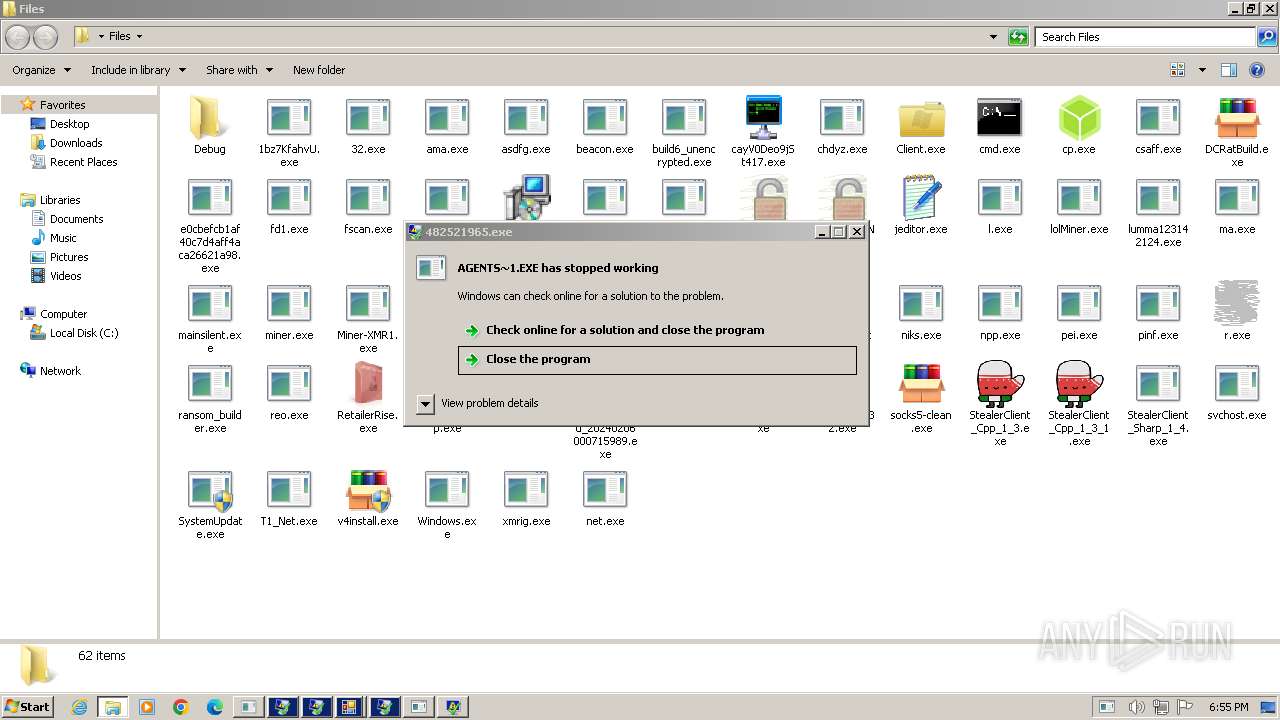Viewport: 1280px width, 720px height.
Task: Open Network in navigation pane
Action: point(60,371)
